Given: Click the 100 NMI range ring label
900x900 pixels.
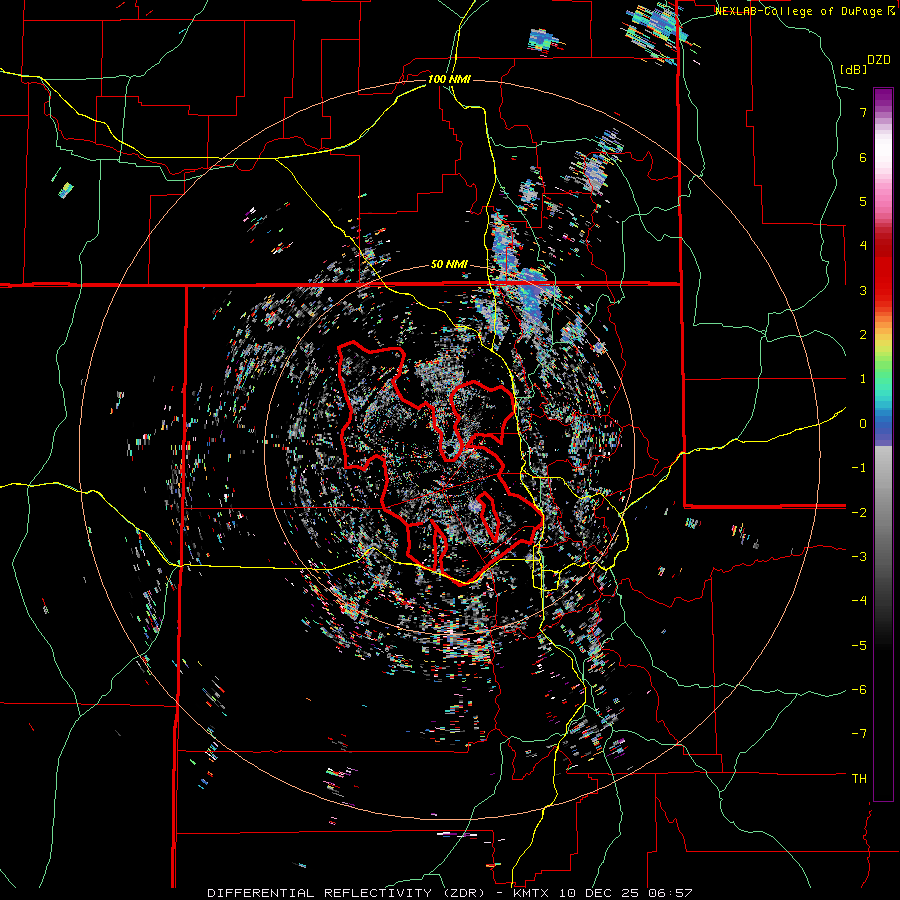Looking at the screenshot, I should tap(449, 79).
